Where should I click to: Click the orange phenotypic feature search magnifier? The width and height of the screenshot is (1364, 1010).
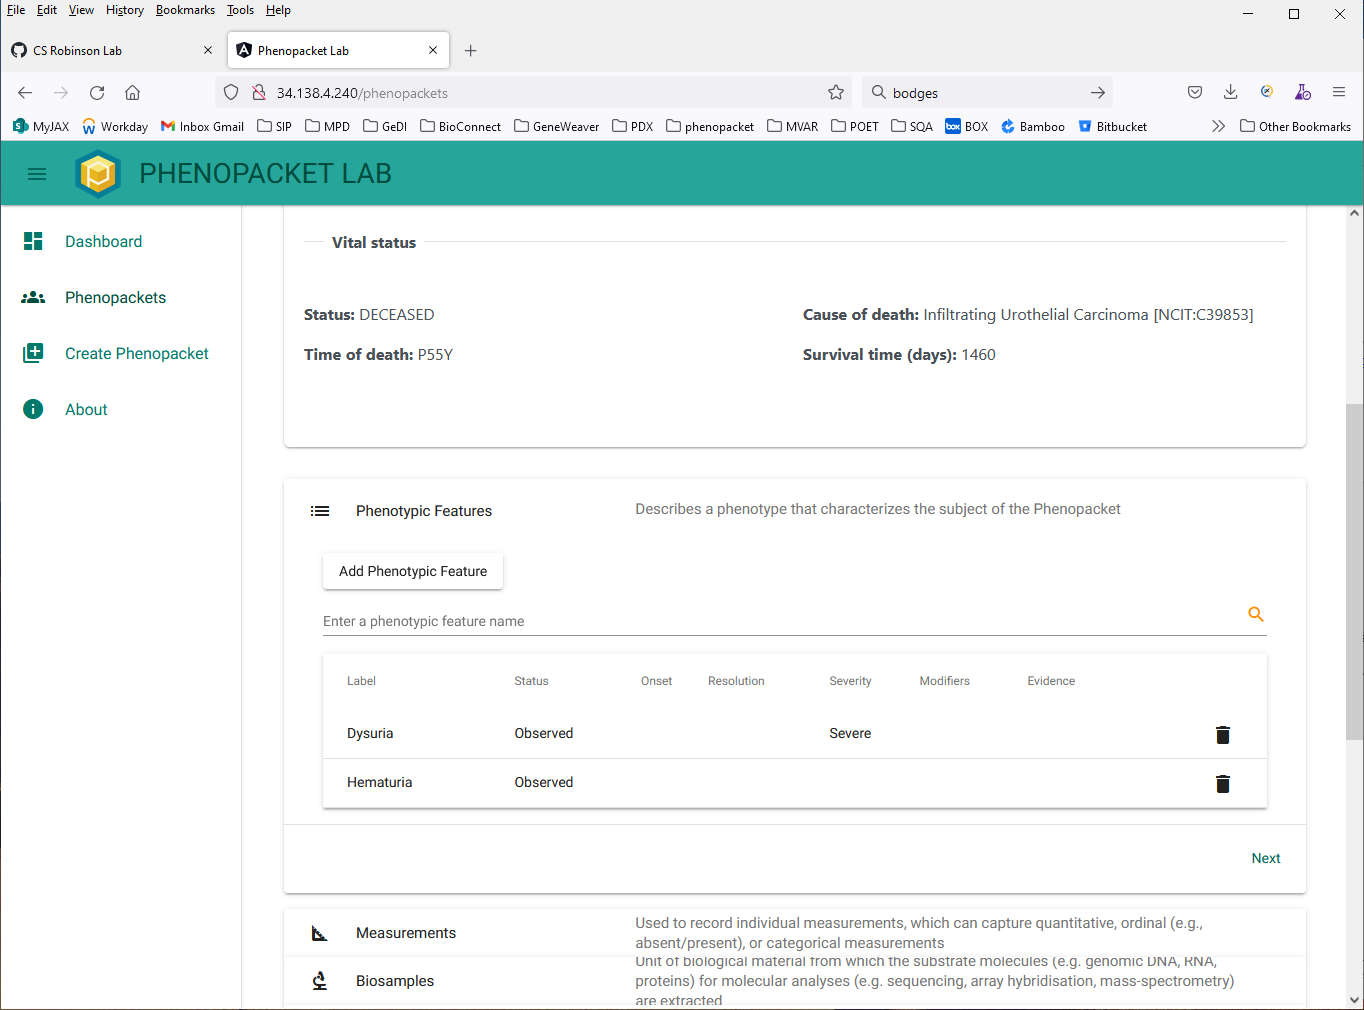(x=1256, y=614)
